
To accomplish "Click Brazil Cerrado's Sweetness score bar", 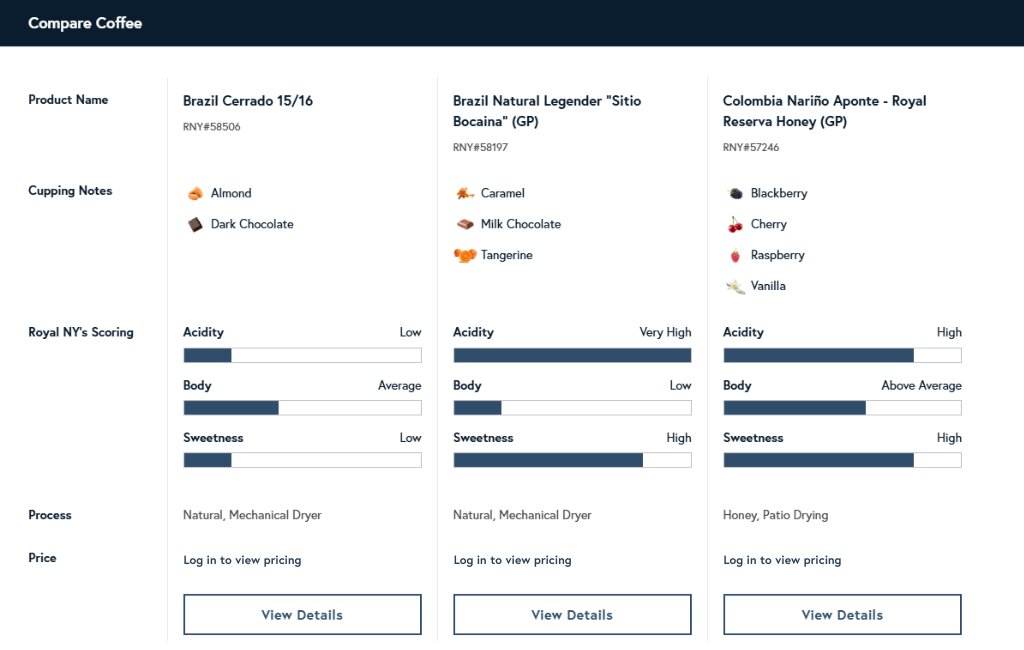I will (302, 460).
